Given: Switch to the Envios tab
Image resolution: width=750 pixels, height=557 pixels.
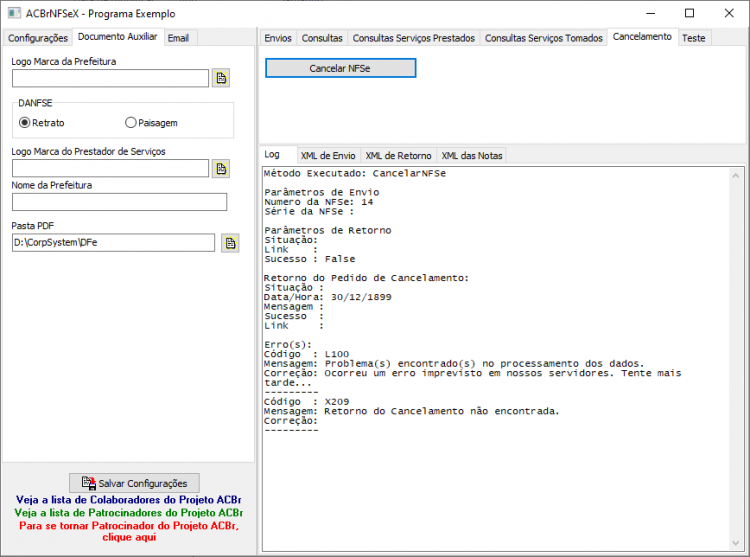Looking at the screenshot, I should coord(278,38).
